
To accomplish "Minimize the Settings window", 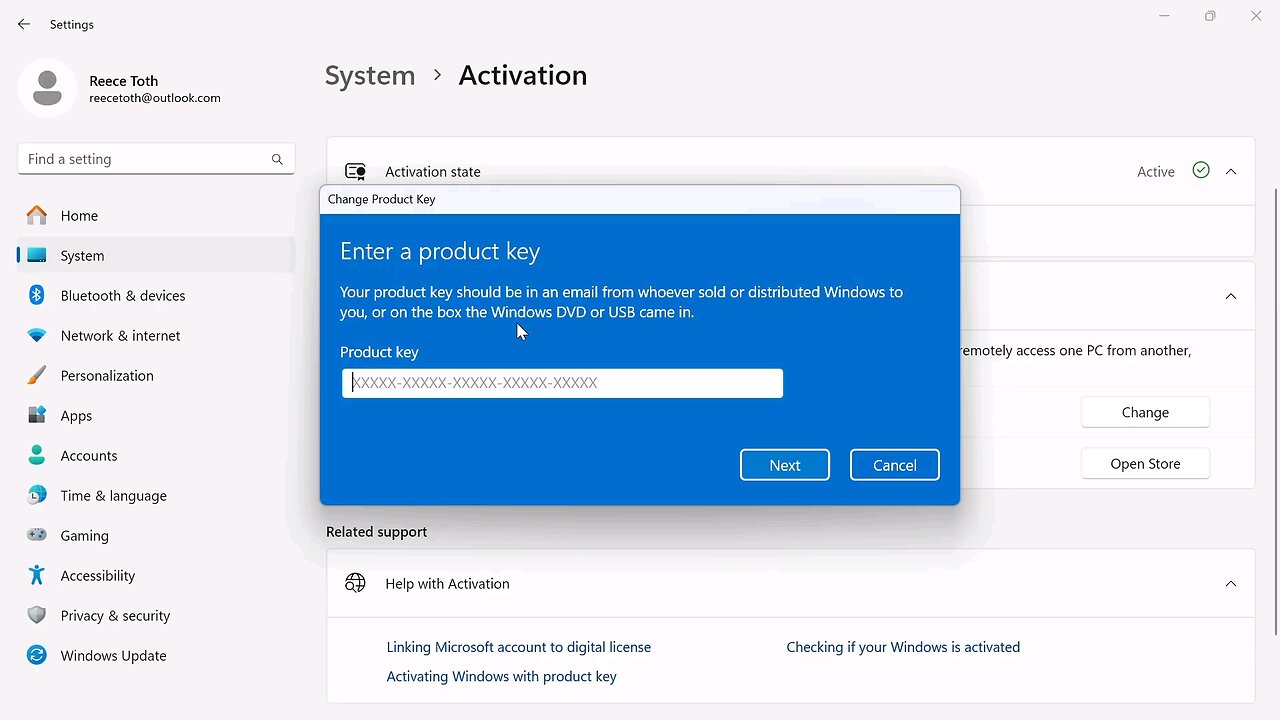I will click(x=1164, y=16).
